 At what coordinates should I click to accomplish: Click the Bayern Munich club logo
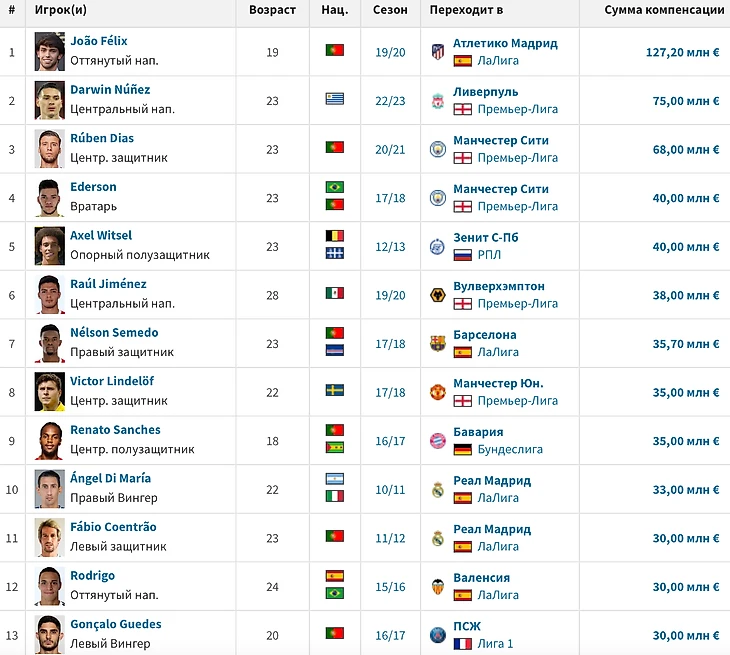coord(438,441)
